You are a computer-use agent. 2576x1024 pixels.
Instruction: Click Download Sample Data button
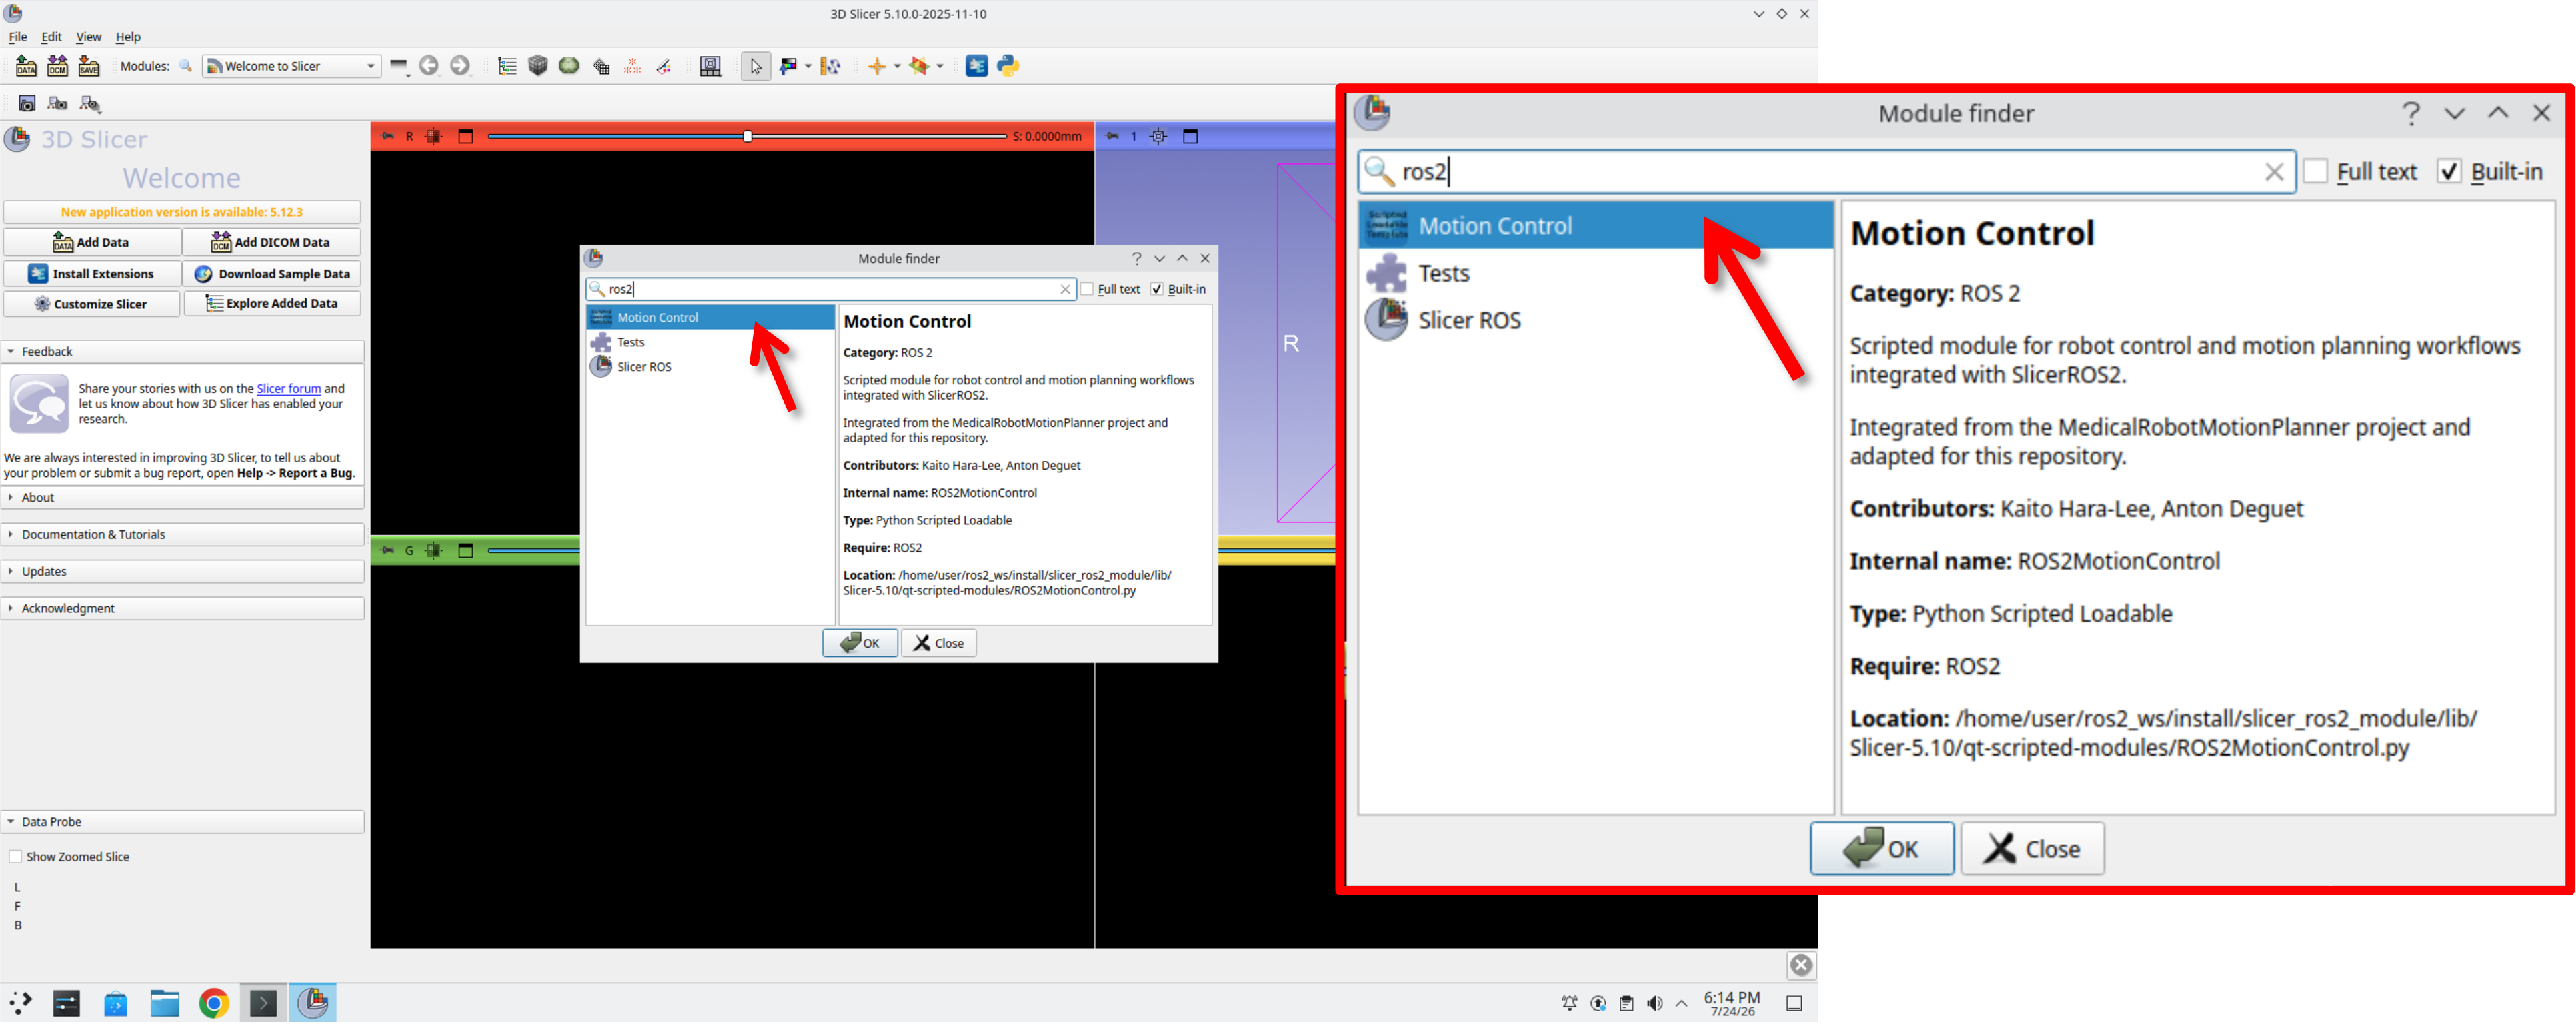click(271, 273)
